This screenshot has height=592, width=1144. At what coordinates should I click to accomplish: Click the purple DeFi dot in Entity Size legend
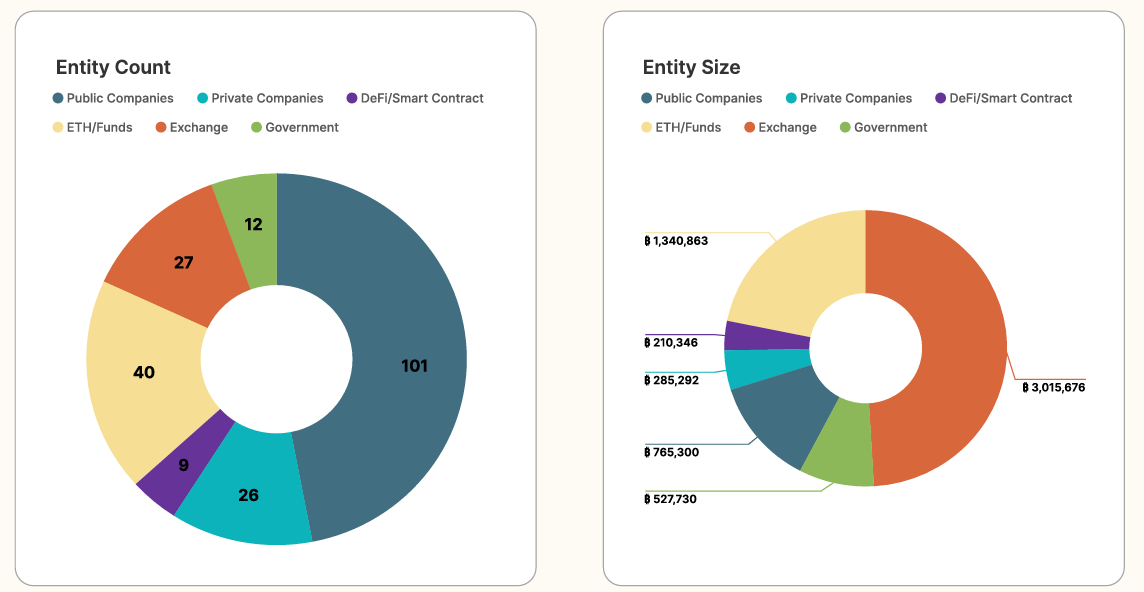pyautogui.click(x=940, y=98)
